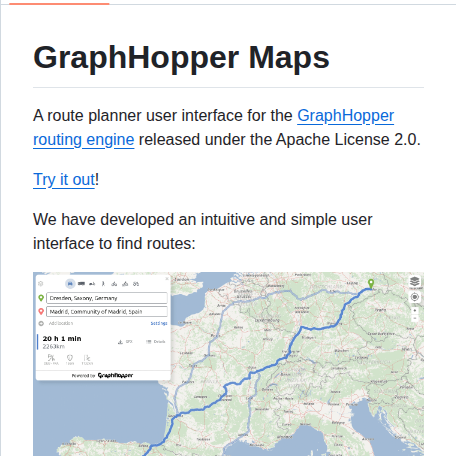Zoom in with the map plus button
456x456 pixels.
pyautogui.click(x=415, y=310)
